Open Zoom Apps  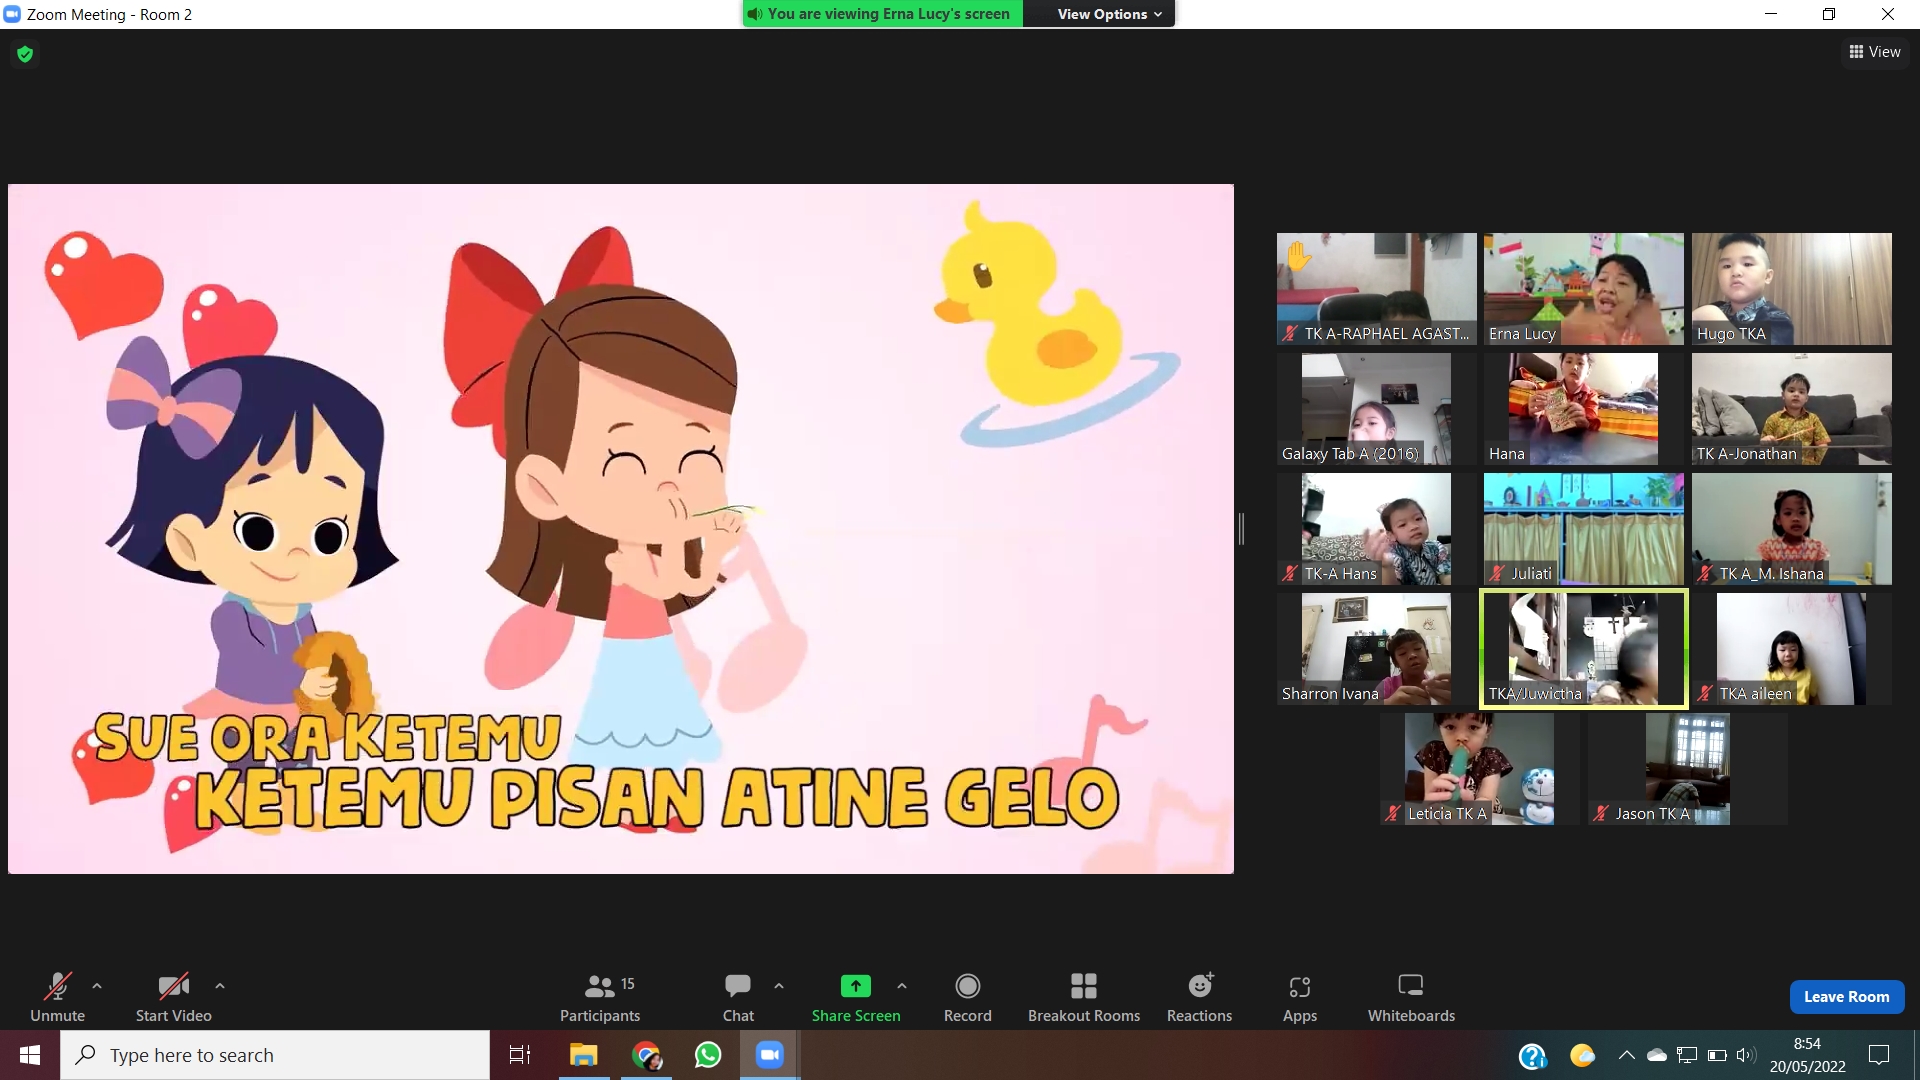[1300, 998]
